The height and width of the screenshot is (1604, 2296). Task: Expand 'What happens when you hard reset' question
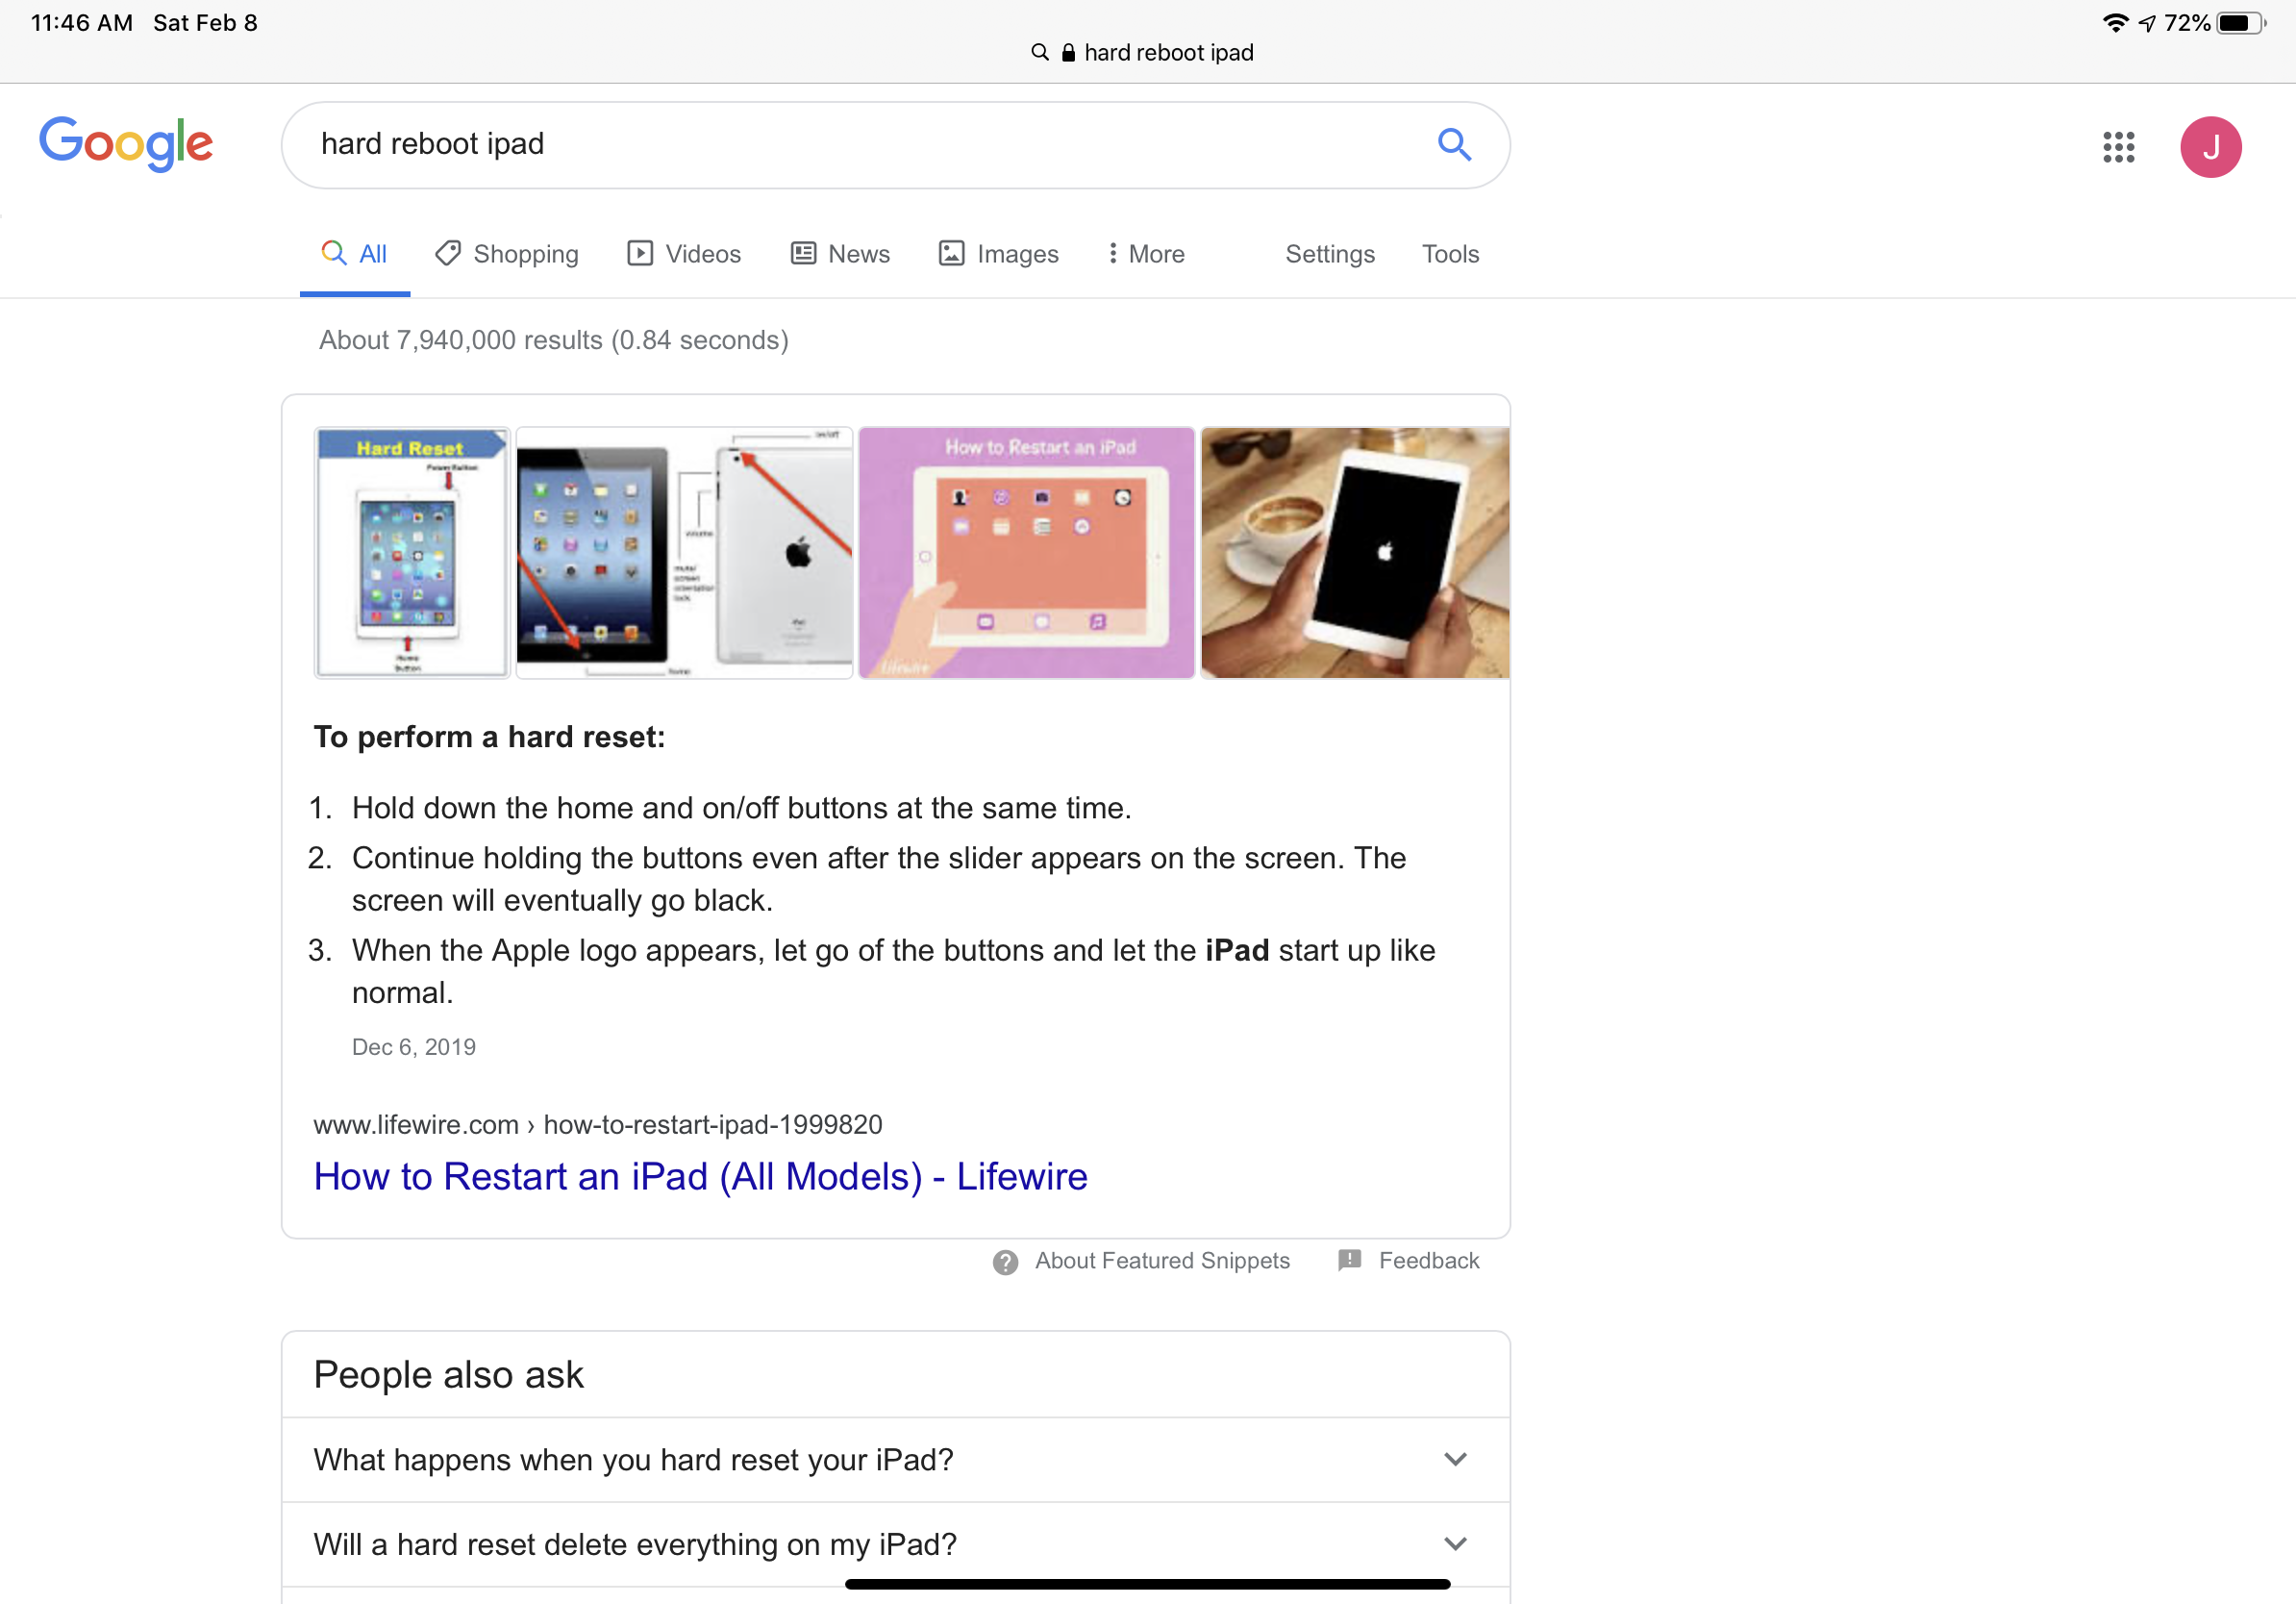coord(895,1459)
